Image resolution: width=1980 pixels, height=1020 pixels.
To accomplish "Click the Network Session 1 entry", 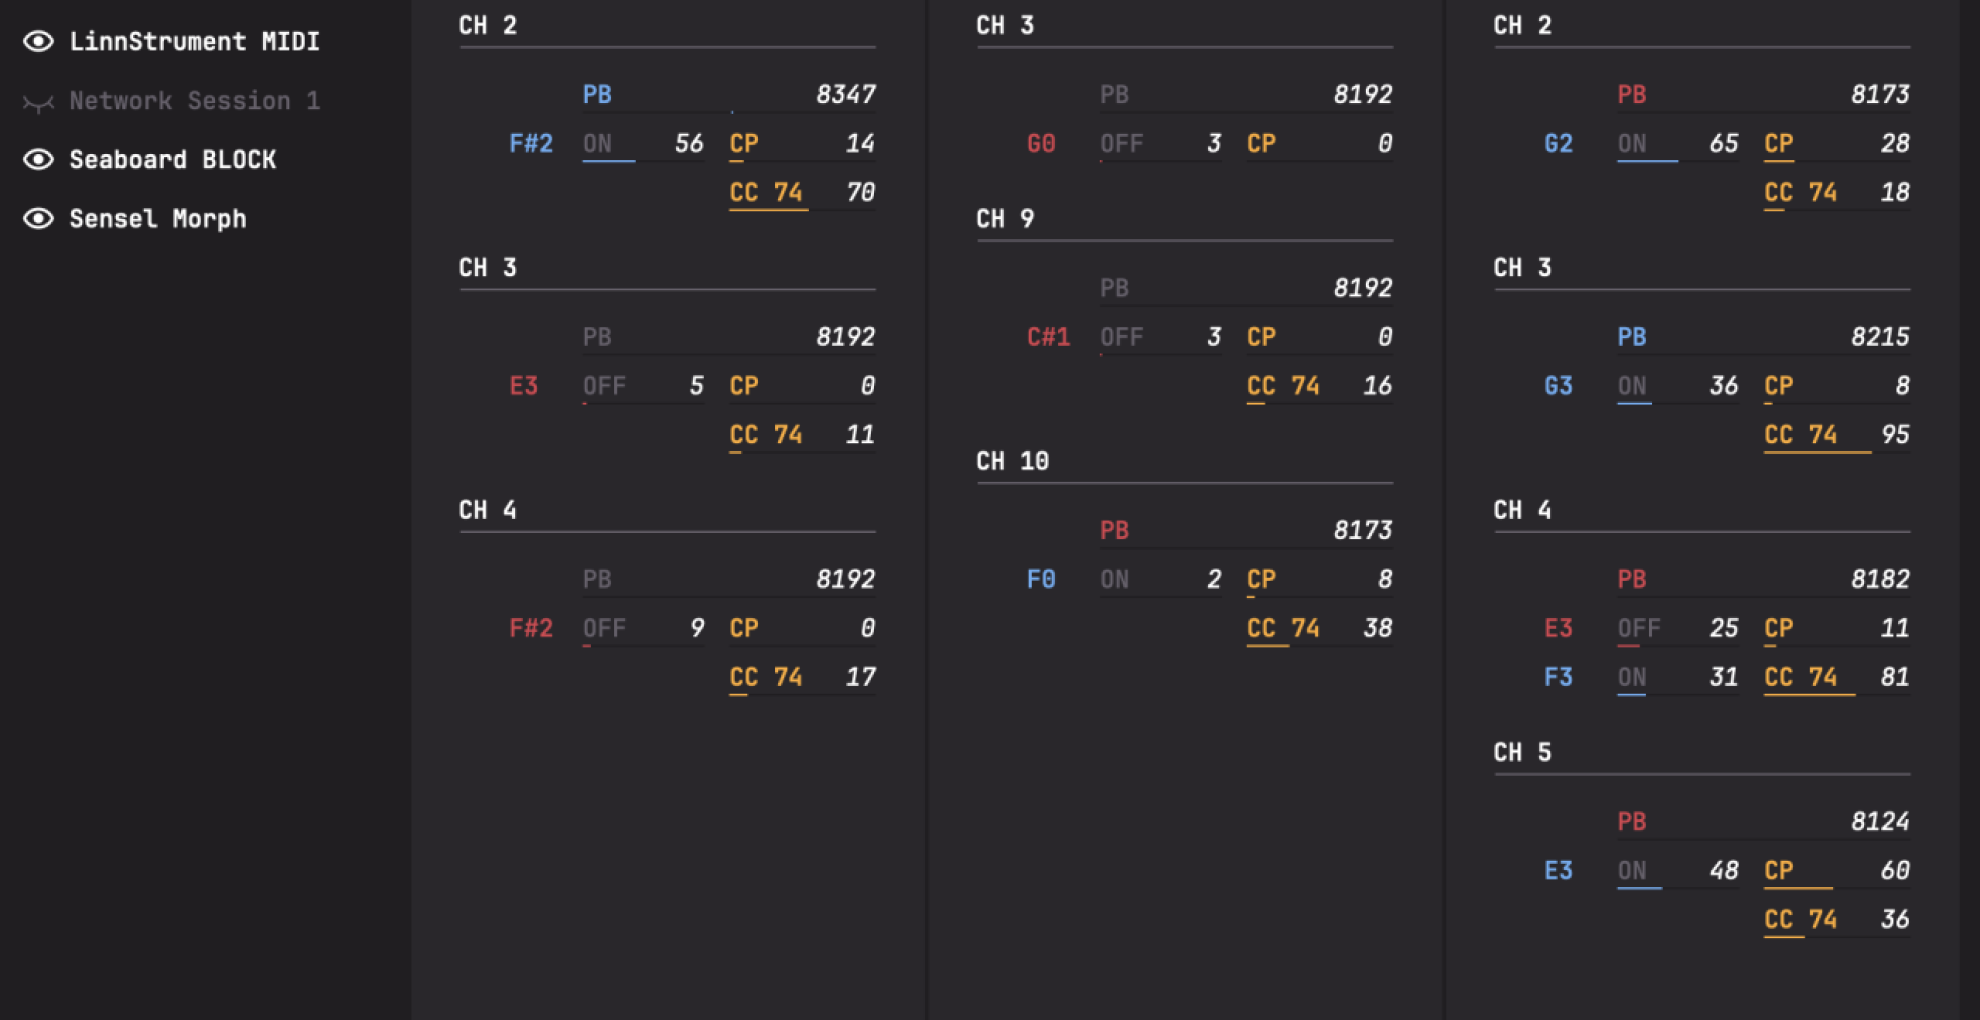I will [x=194, y=101].
